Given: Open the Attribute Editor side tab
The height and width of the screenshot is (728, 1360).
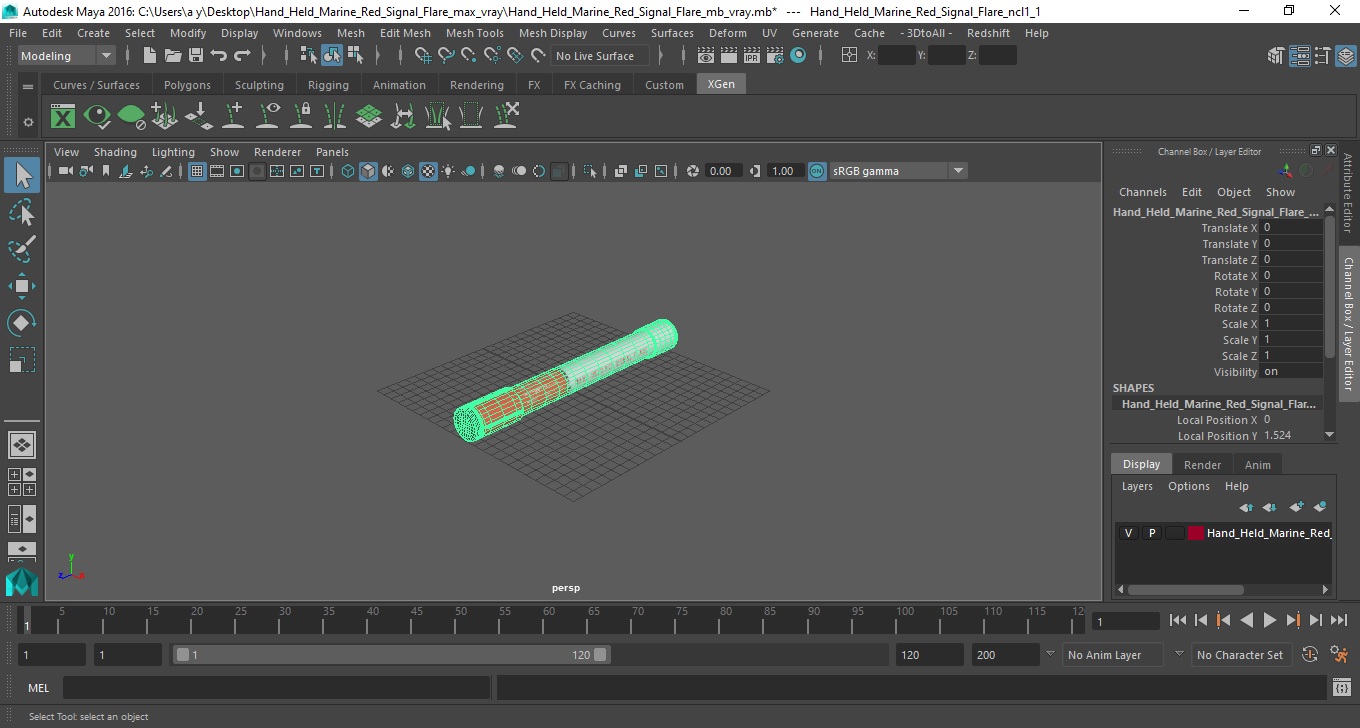Looking at the screenshot, I should click(1348, 192).
